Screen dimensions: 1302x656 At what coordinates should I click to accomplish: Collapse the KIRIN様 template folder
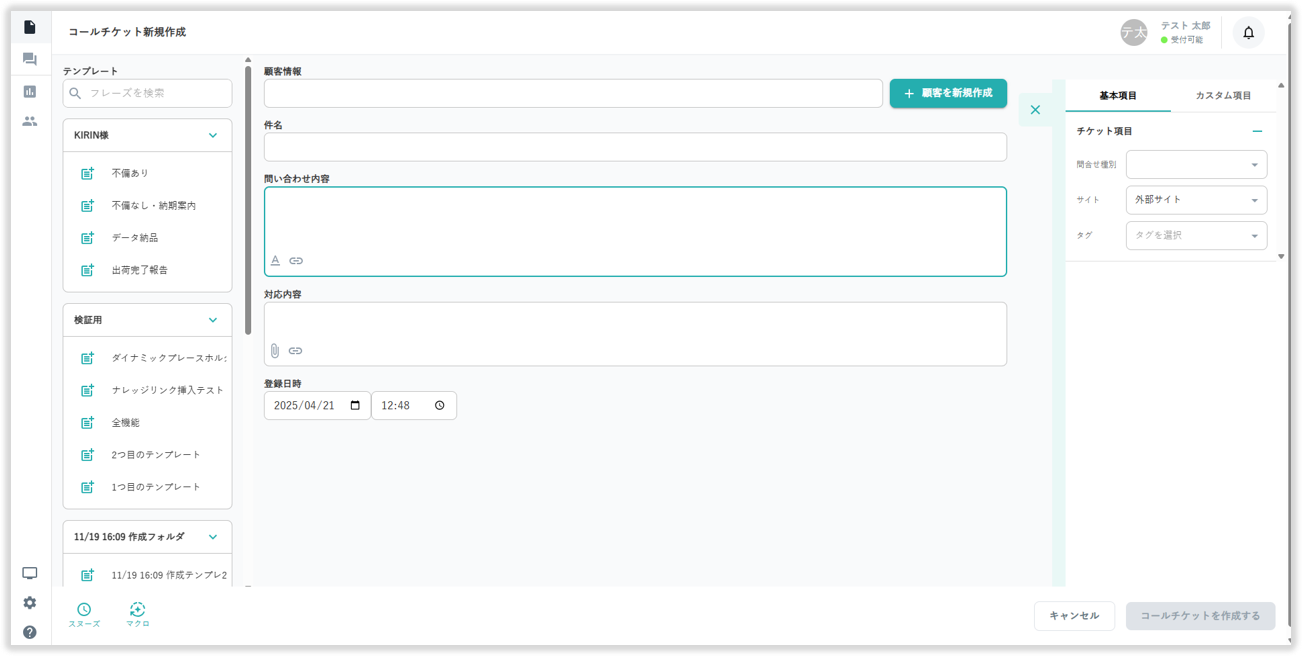[212, 135]
